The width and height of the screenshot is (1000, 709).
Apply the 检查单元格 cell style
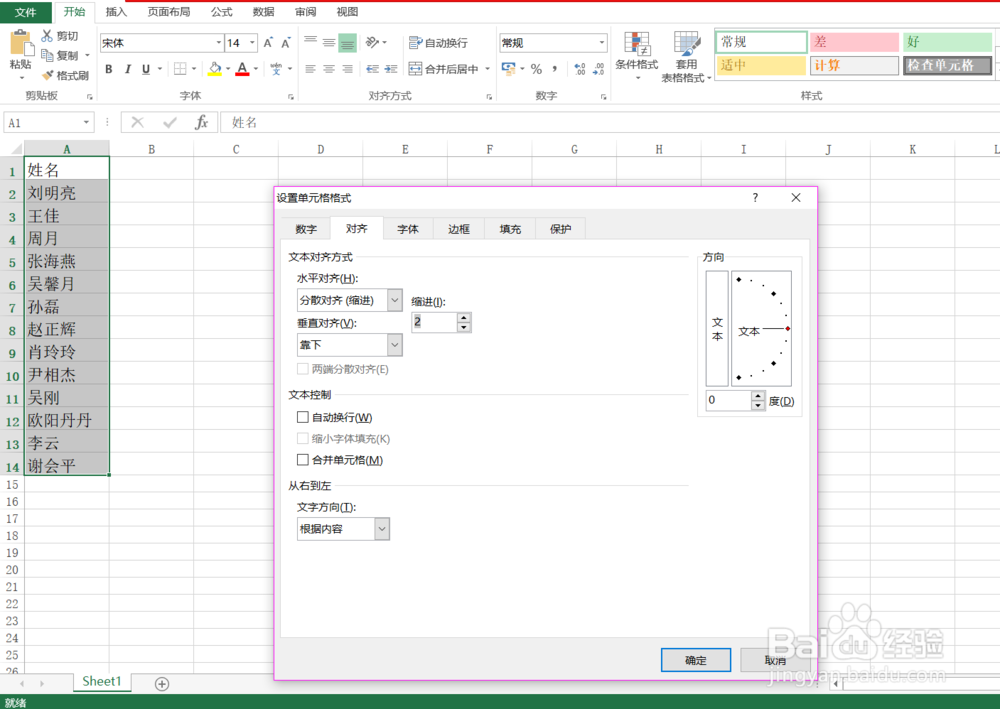947,65
